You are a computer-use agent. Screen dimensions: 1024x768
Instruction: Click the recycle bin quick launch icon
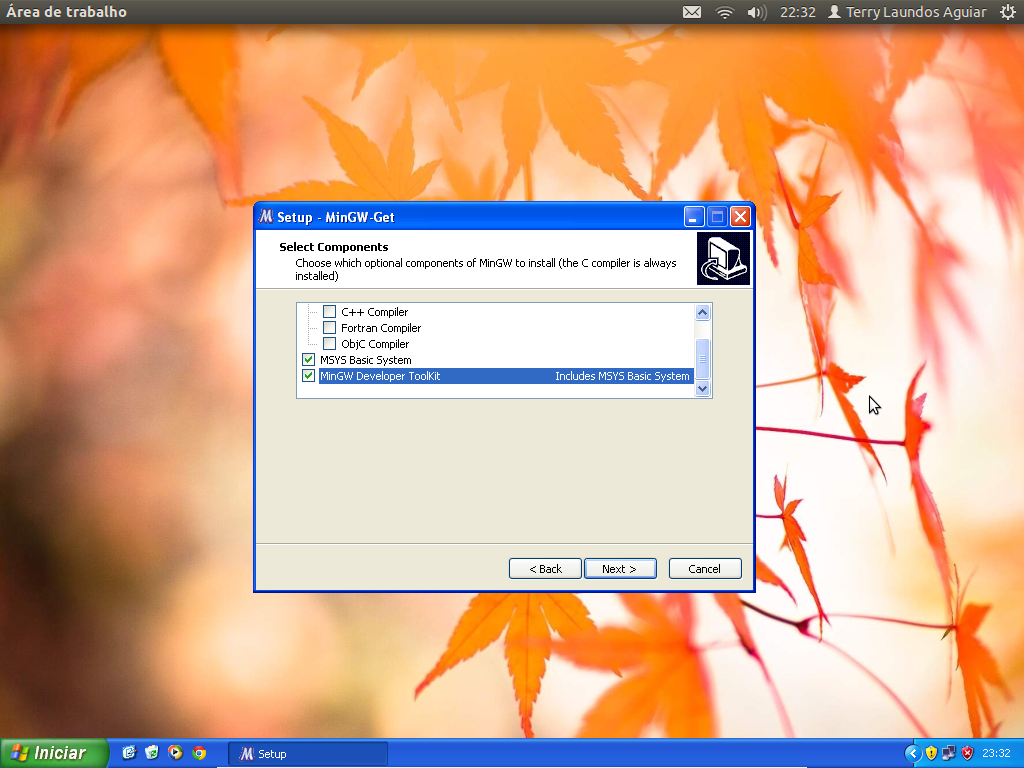(x=152, y=753)
